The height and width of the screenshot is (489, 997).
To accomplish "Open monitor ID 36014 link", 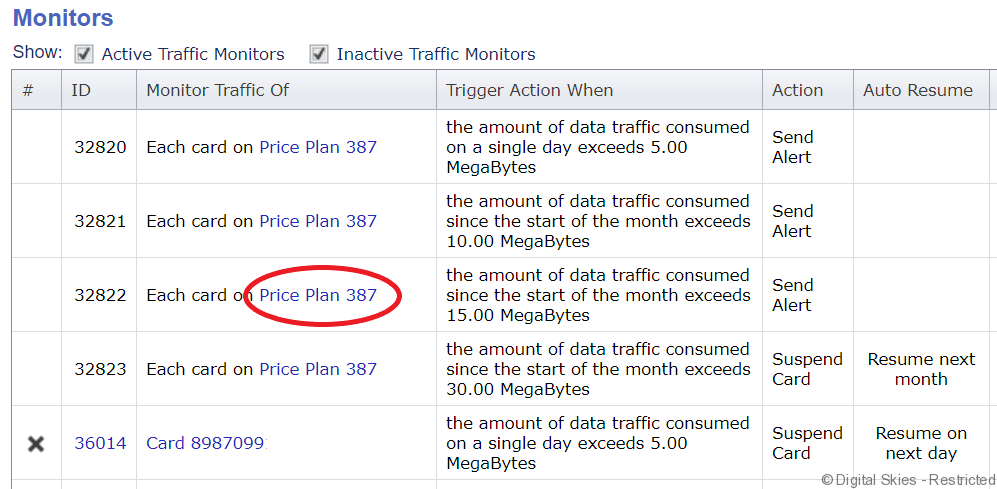I will (x=100, y=443).
